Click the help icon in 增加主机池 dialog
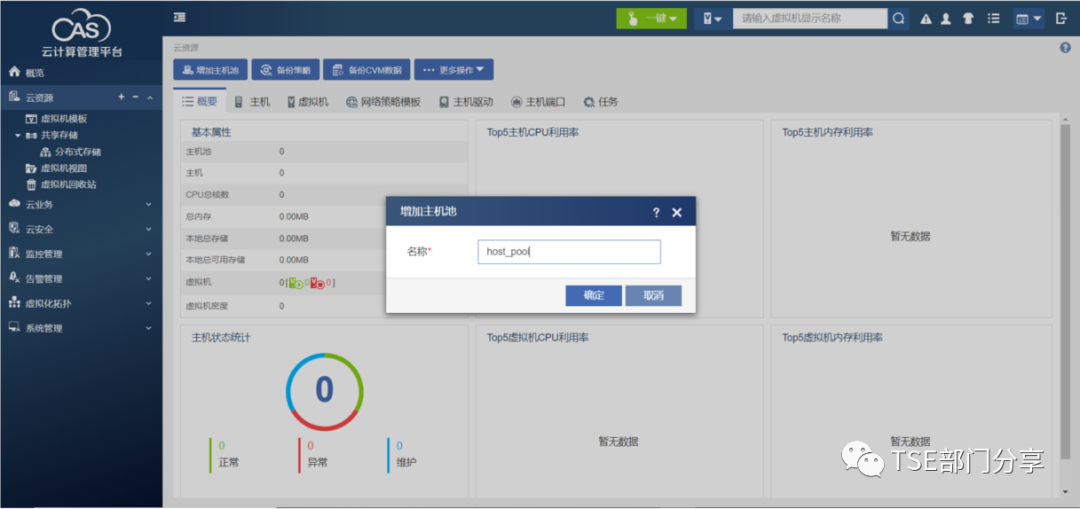 click(x=656, y=213)
